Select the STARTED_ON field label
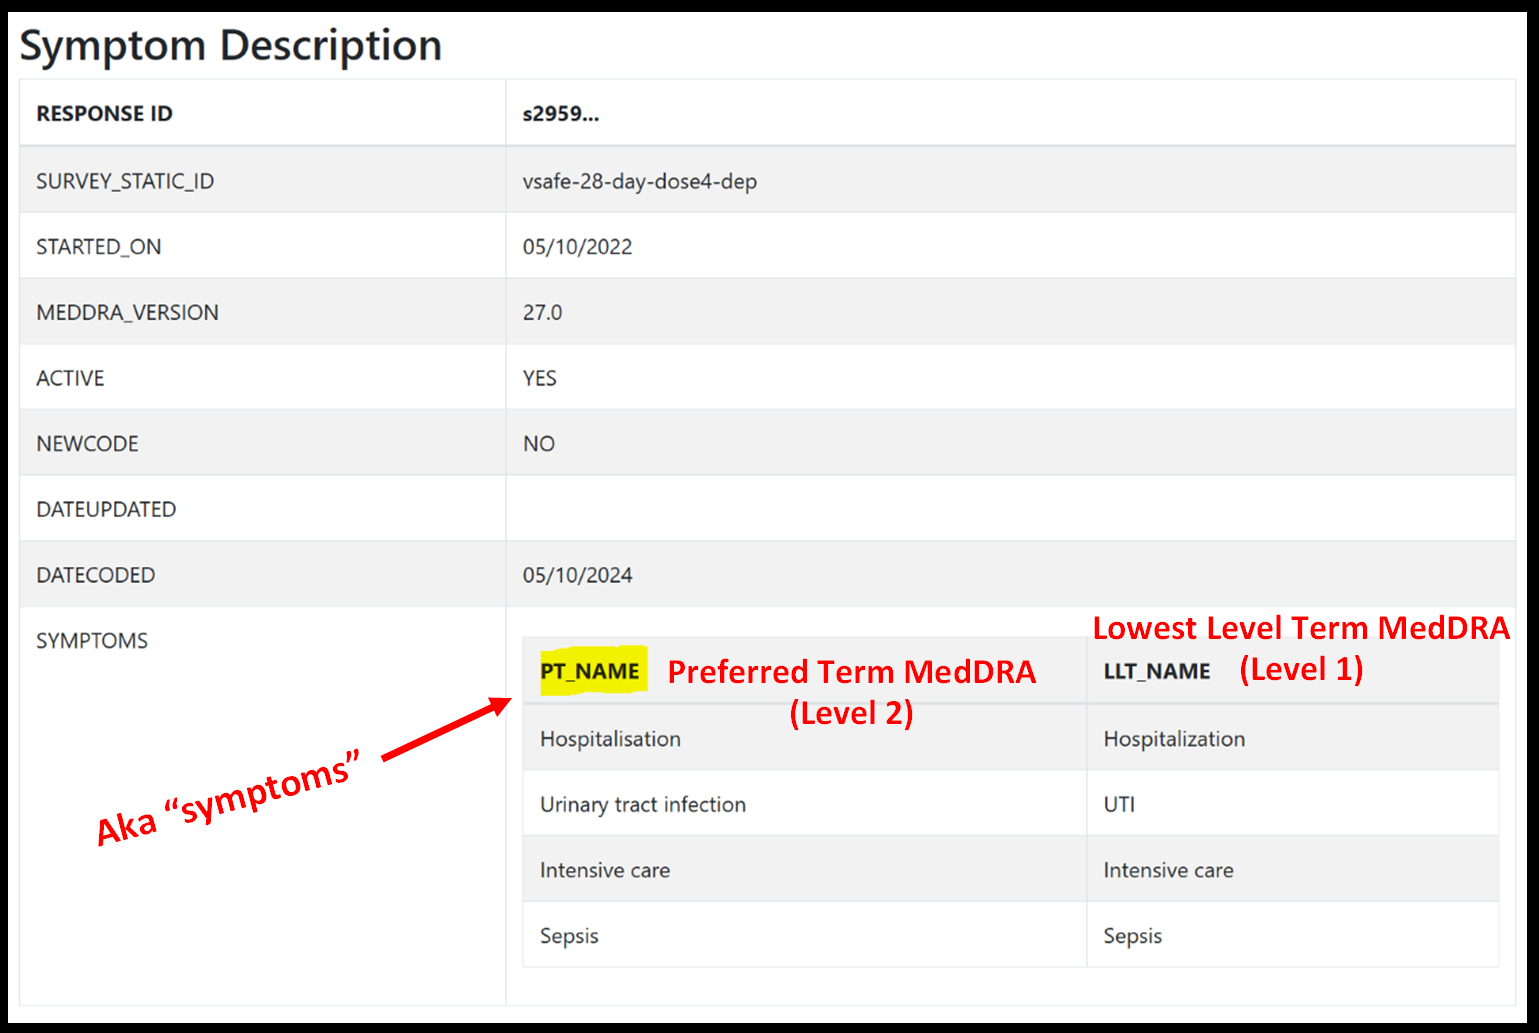This screenshot has height=1033, width=1539. click(99, 247)
